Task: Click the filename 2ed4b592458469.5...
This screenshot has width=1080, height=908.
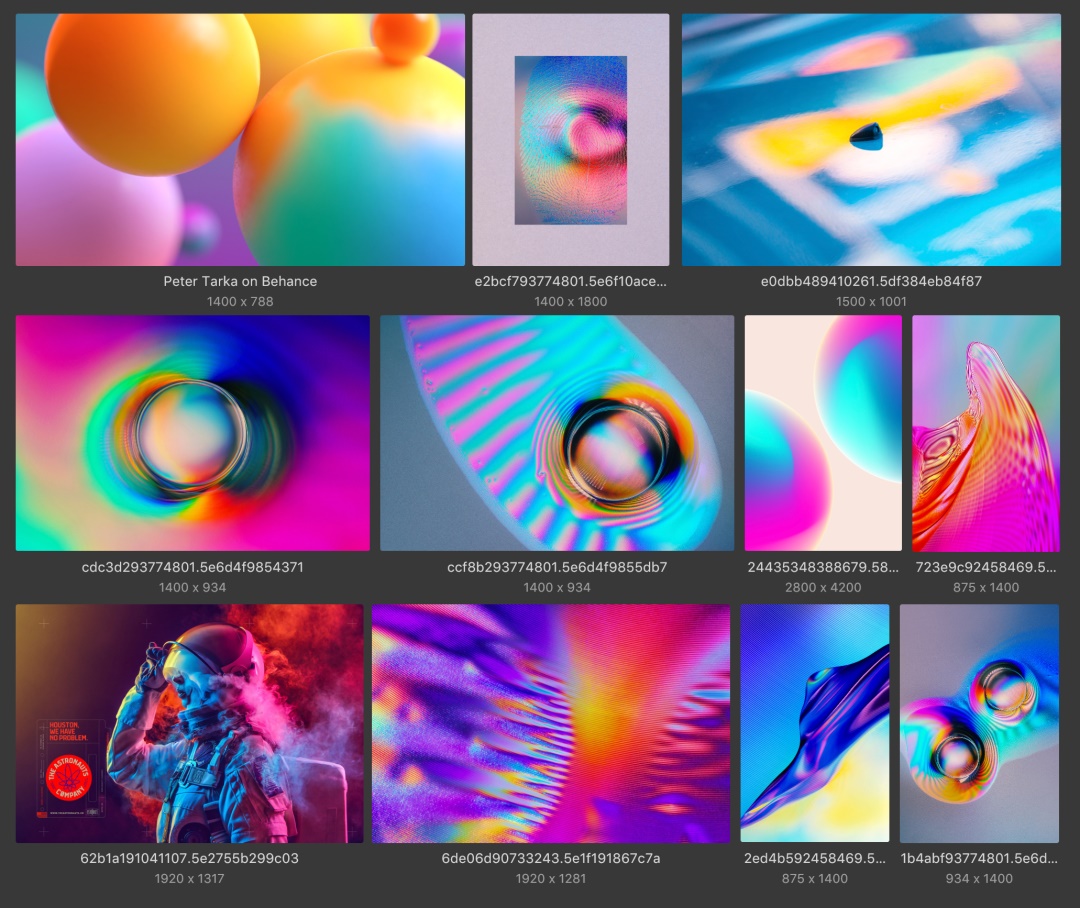Action: coord(815,858)
